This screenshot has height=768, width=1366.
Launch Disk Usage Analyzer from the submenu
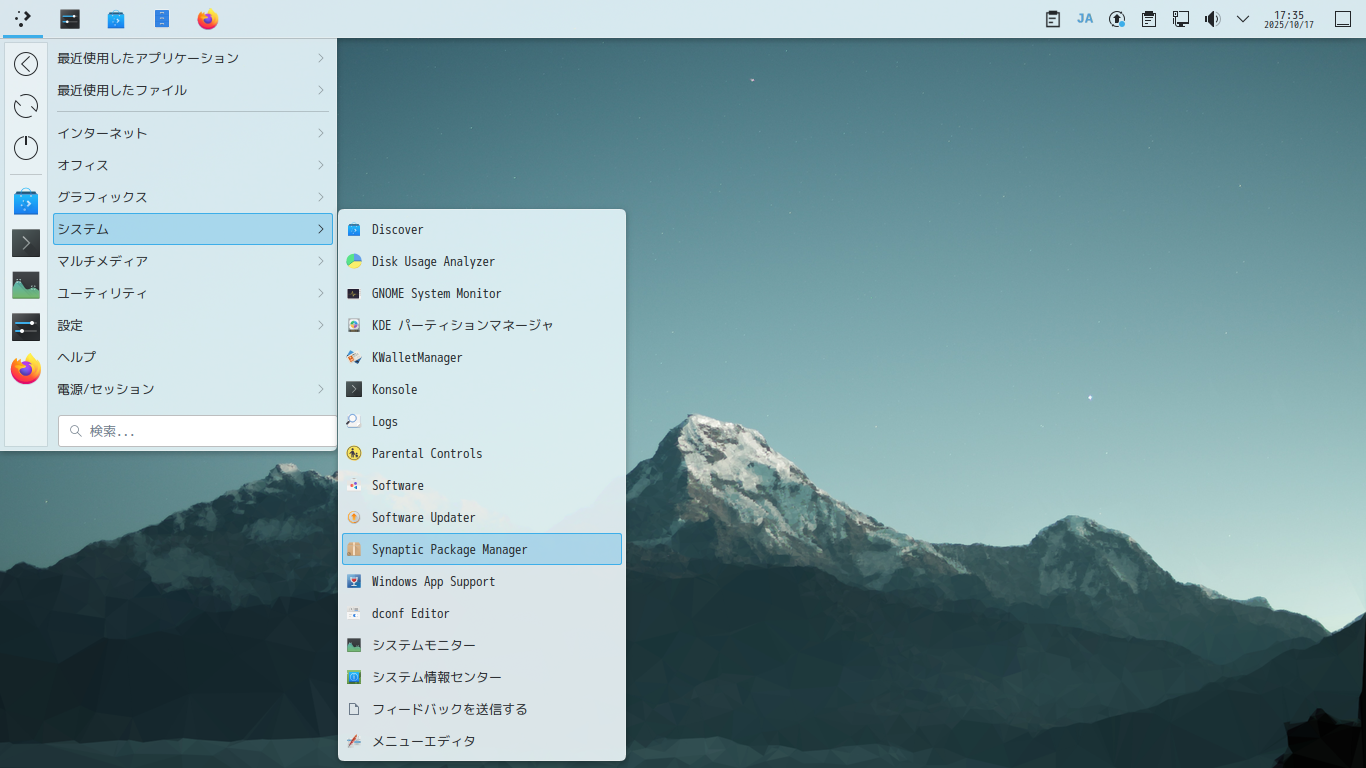click(482, 262)
